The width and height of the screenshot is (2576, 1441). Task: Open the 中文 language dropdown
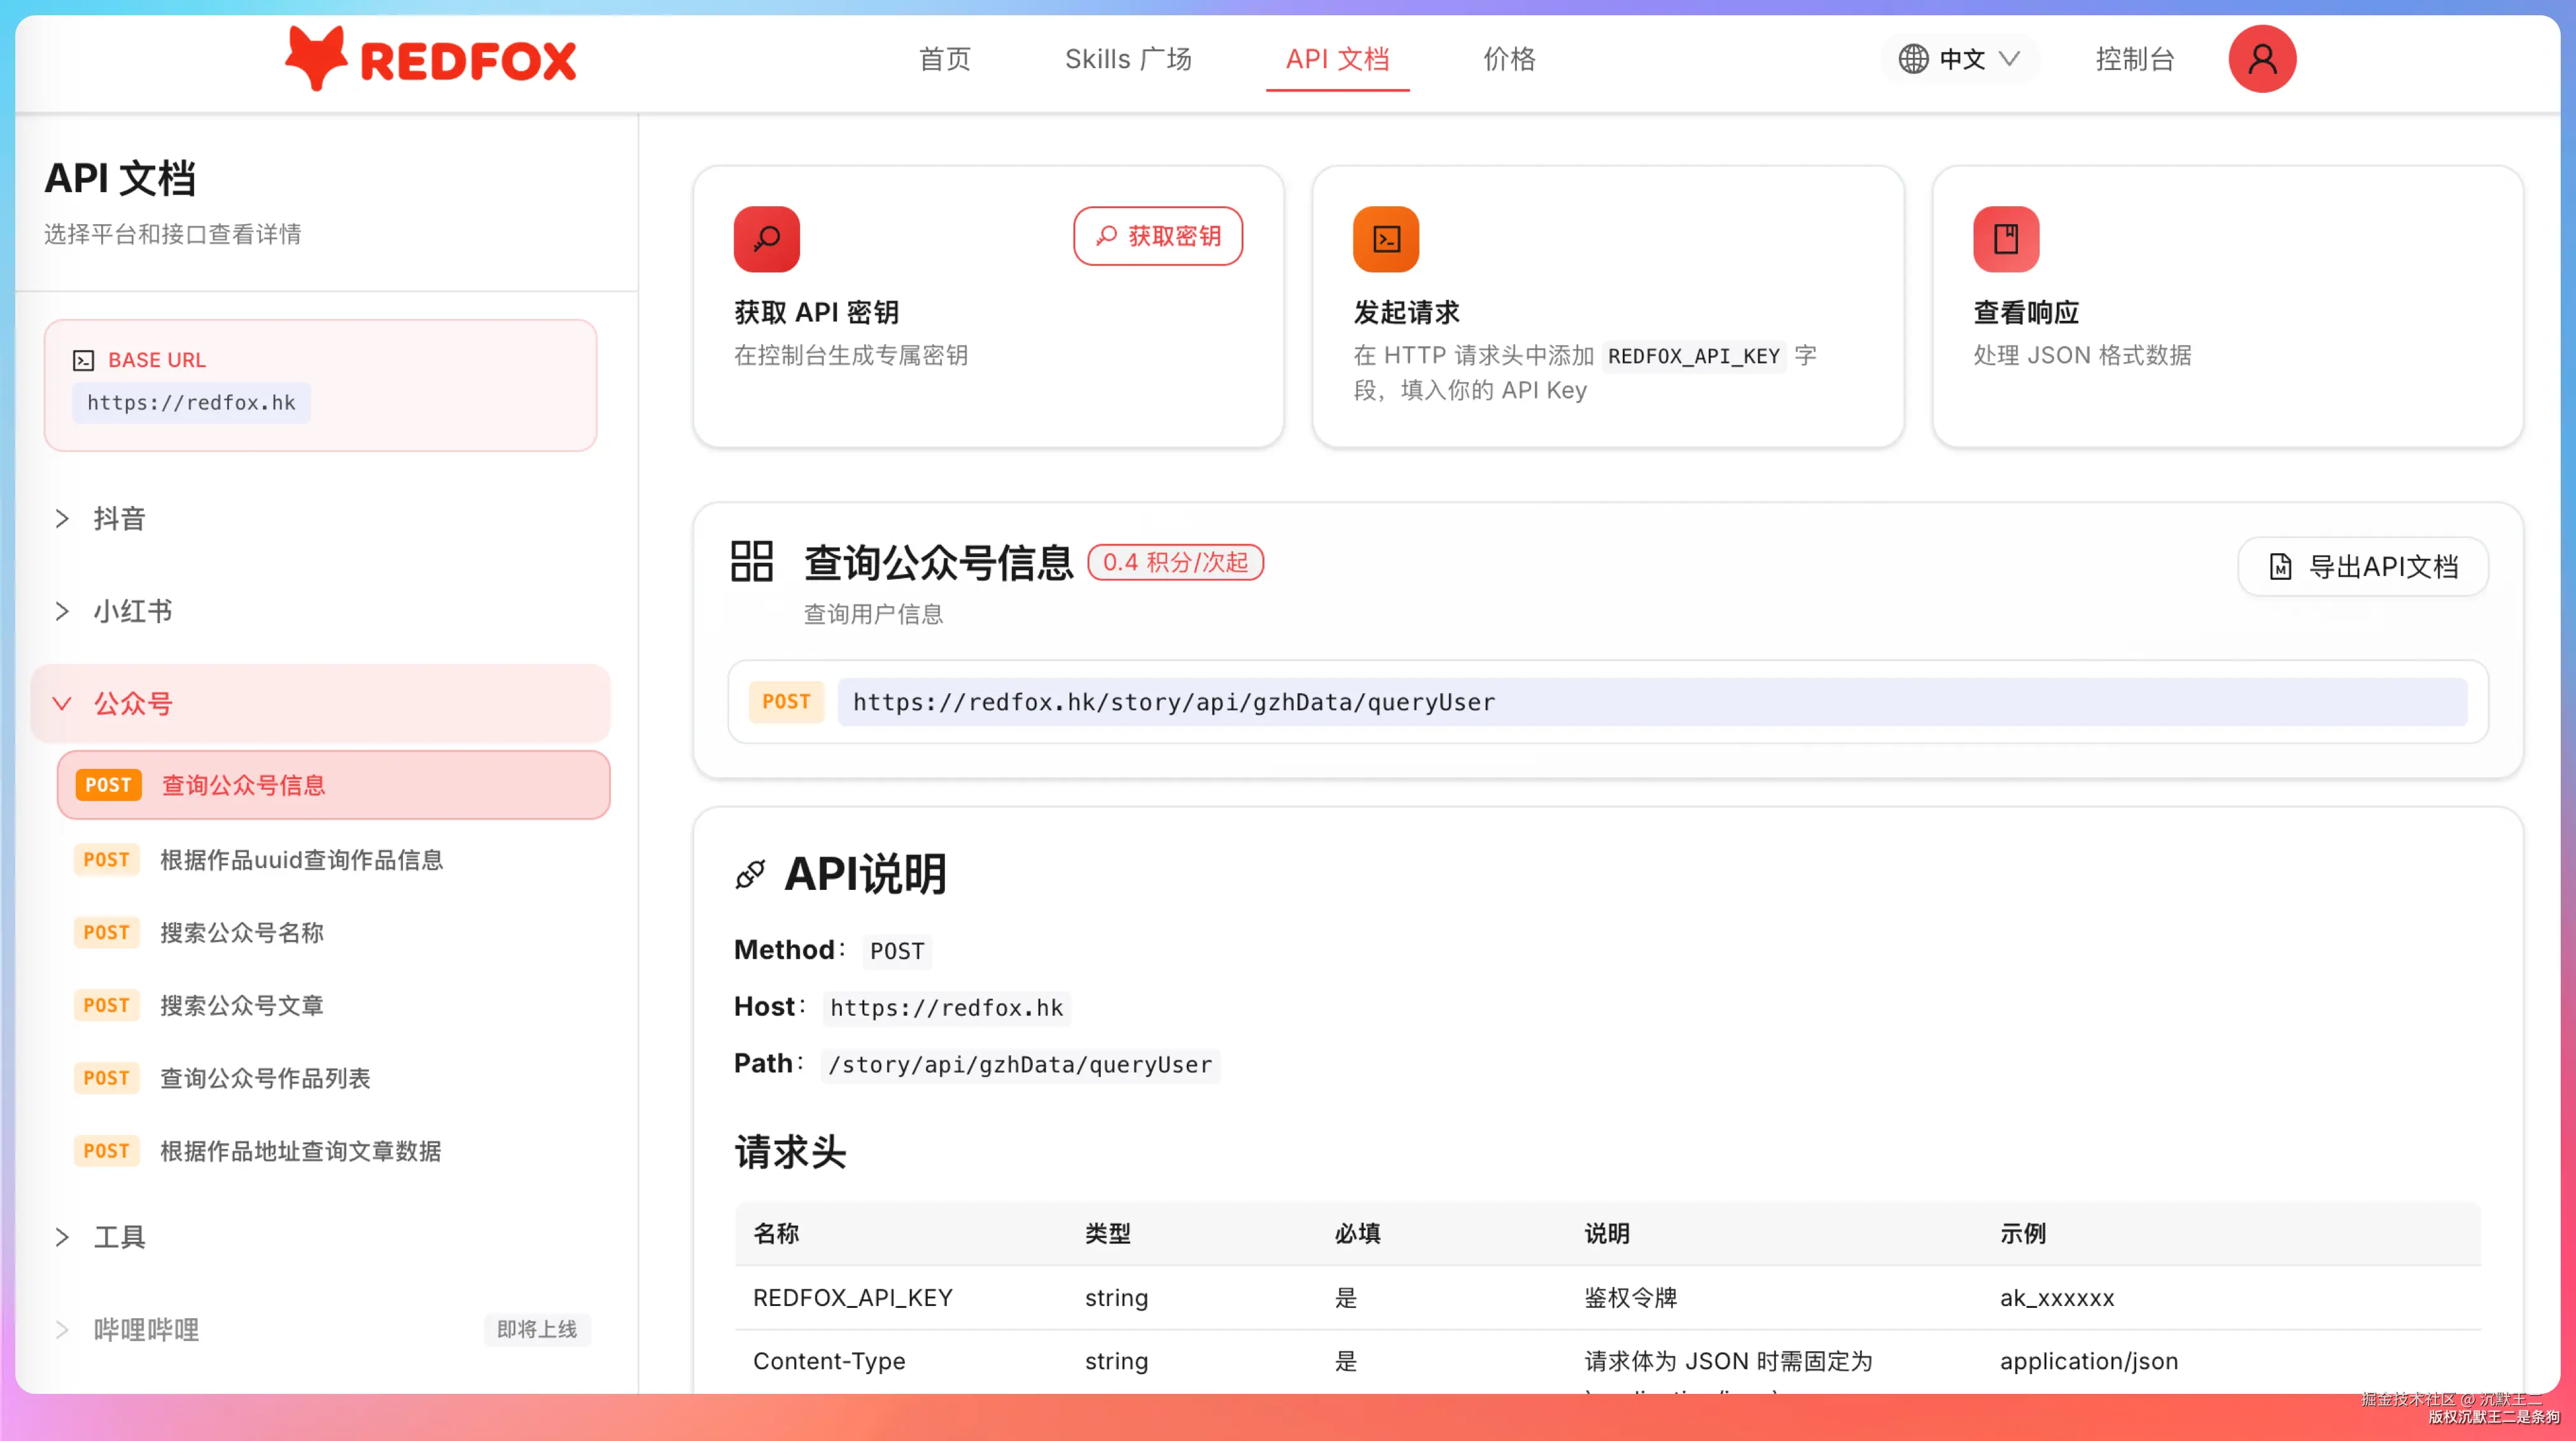point(1960,59)
